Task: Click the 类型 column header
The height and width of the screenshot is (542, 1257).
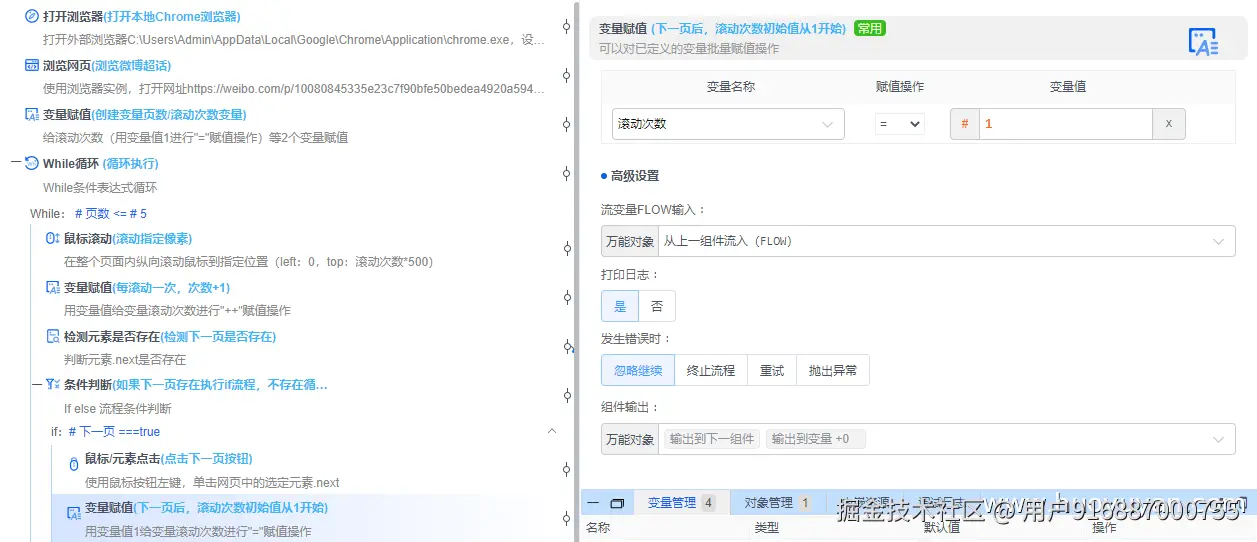Action: click(x=767, y=528)
